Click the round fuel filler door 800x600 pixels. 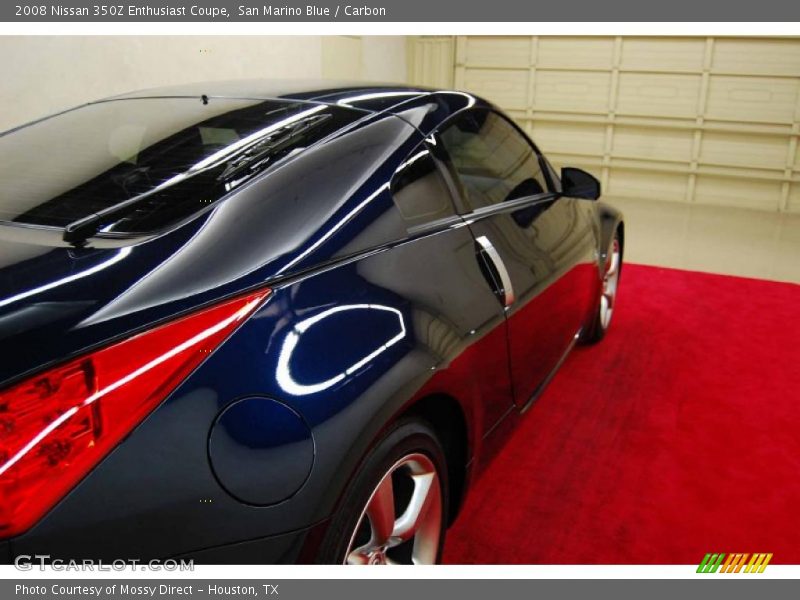coord(261,451)
